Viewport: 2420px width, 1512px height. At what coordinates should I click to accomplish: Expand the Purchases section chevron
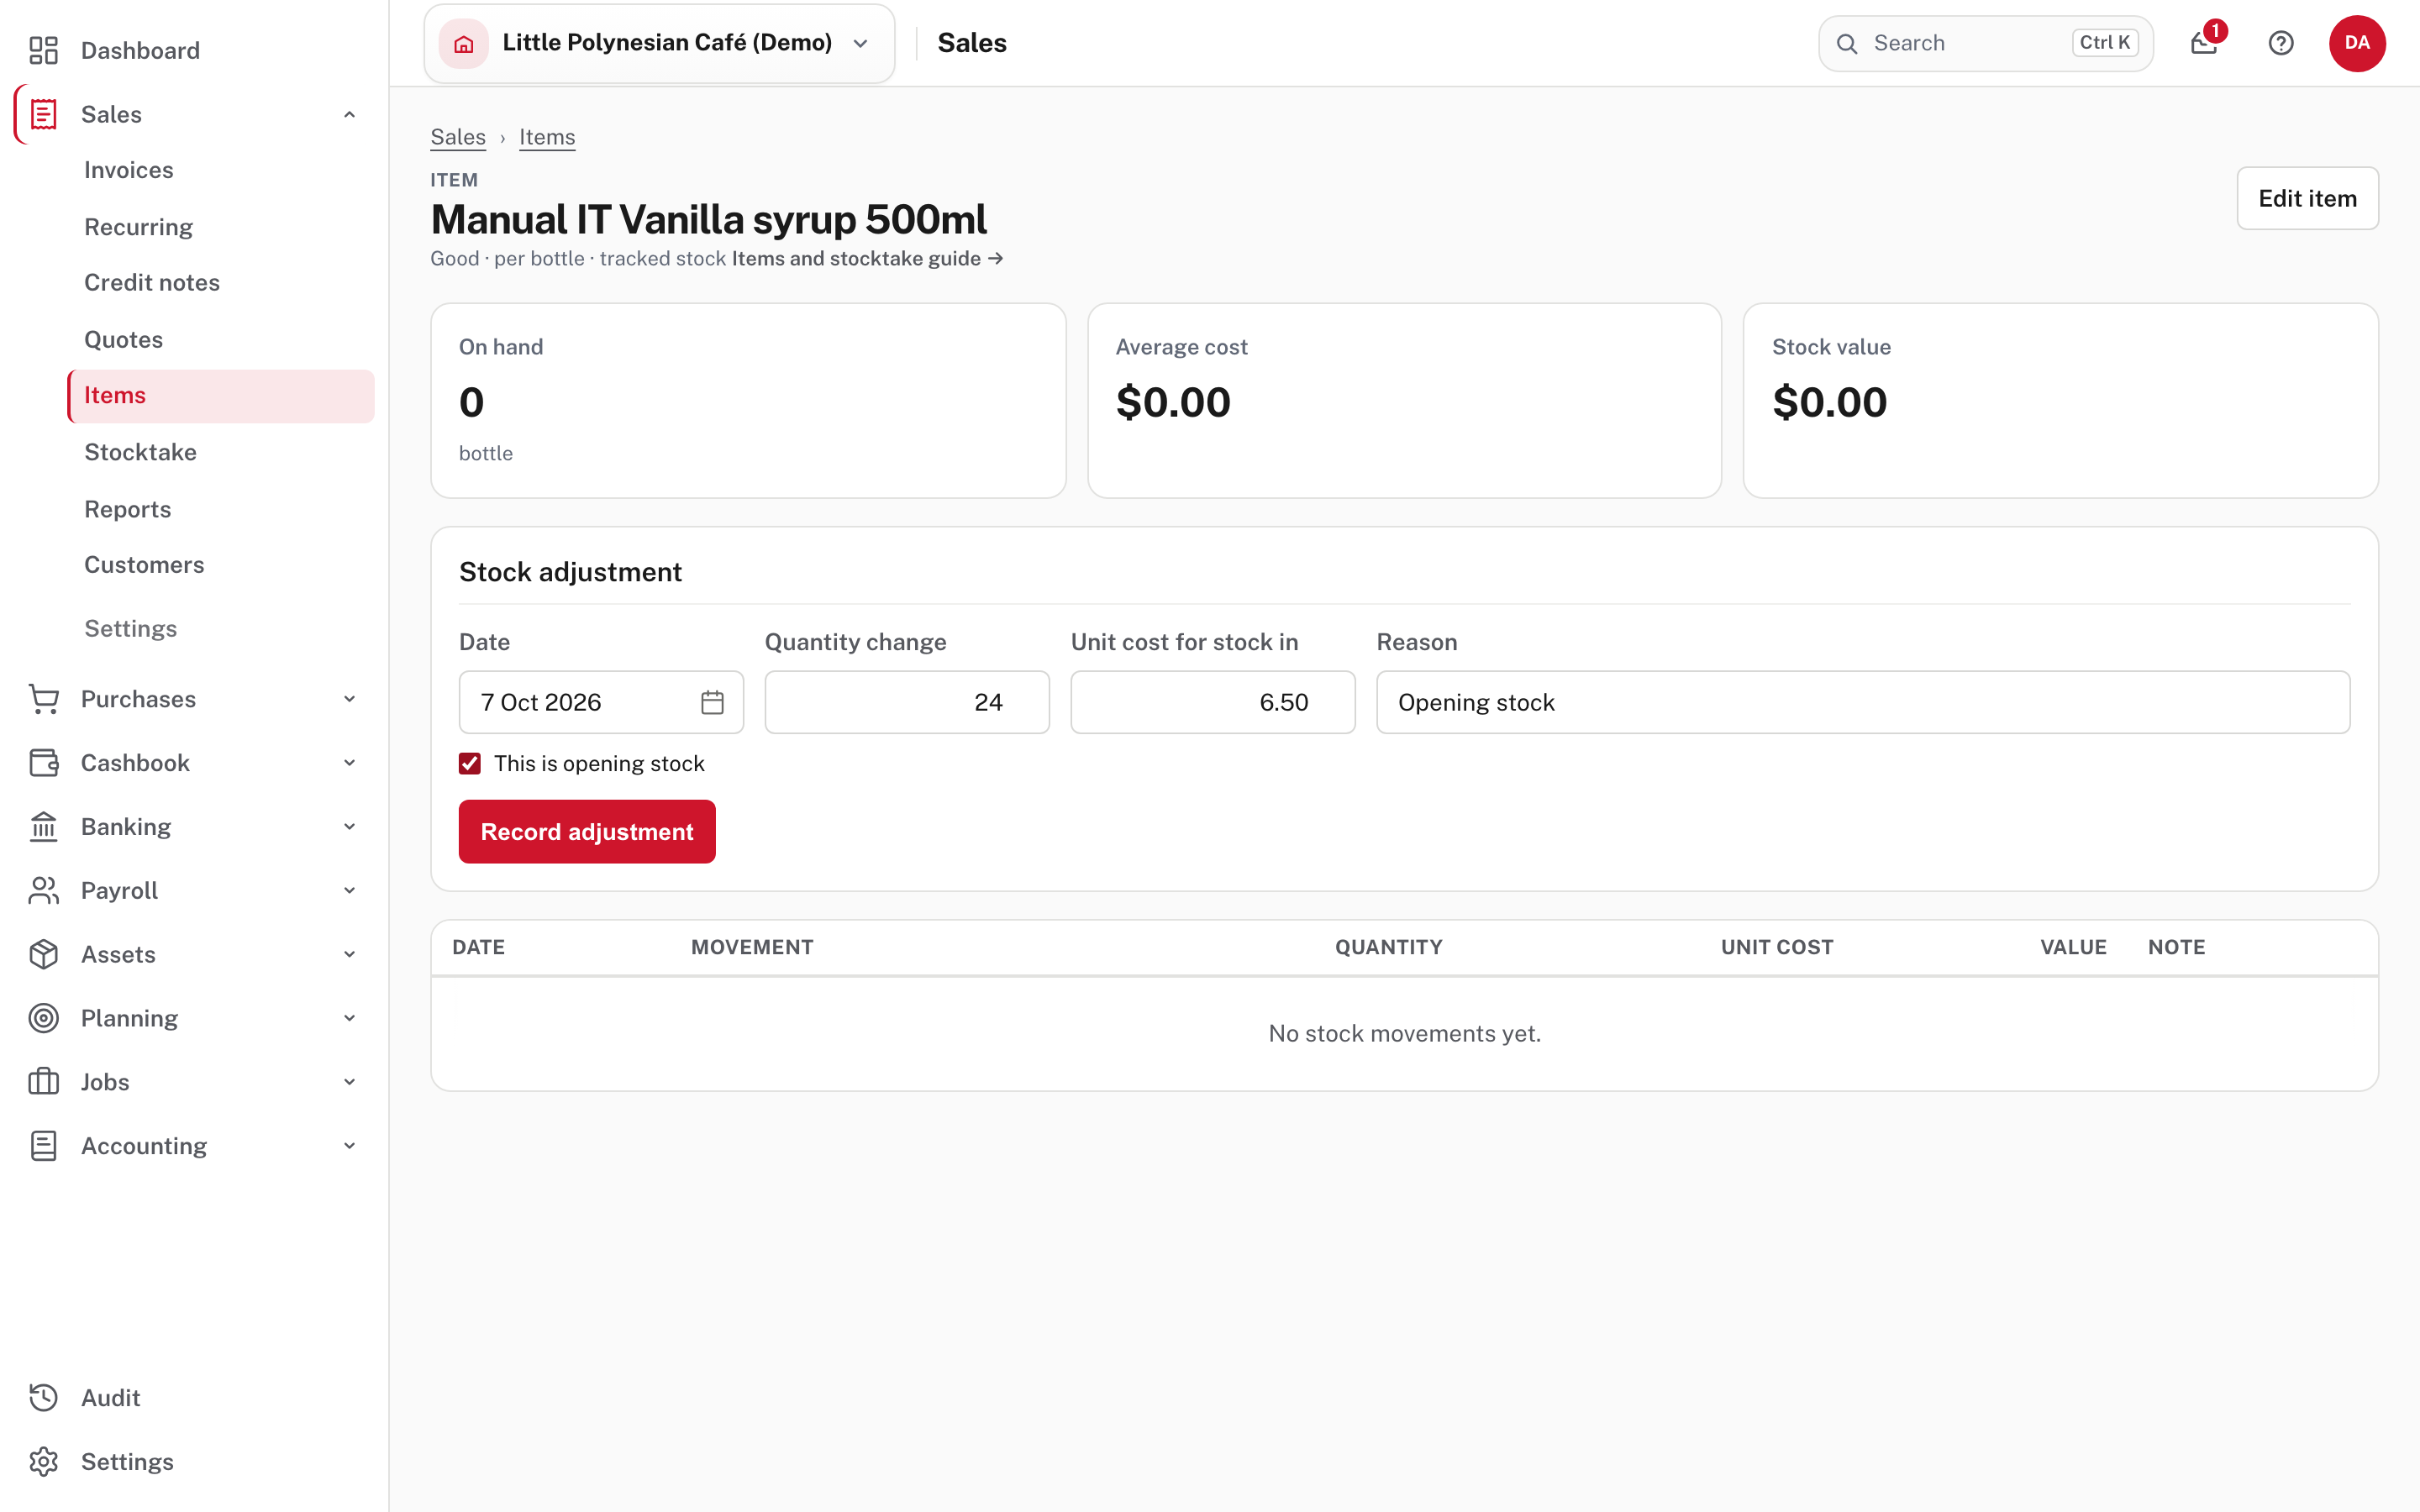(x=349, y=699)
